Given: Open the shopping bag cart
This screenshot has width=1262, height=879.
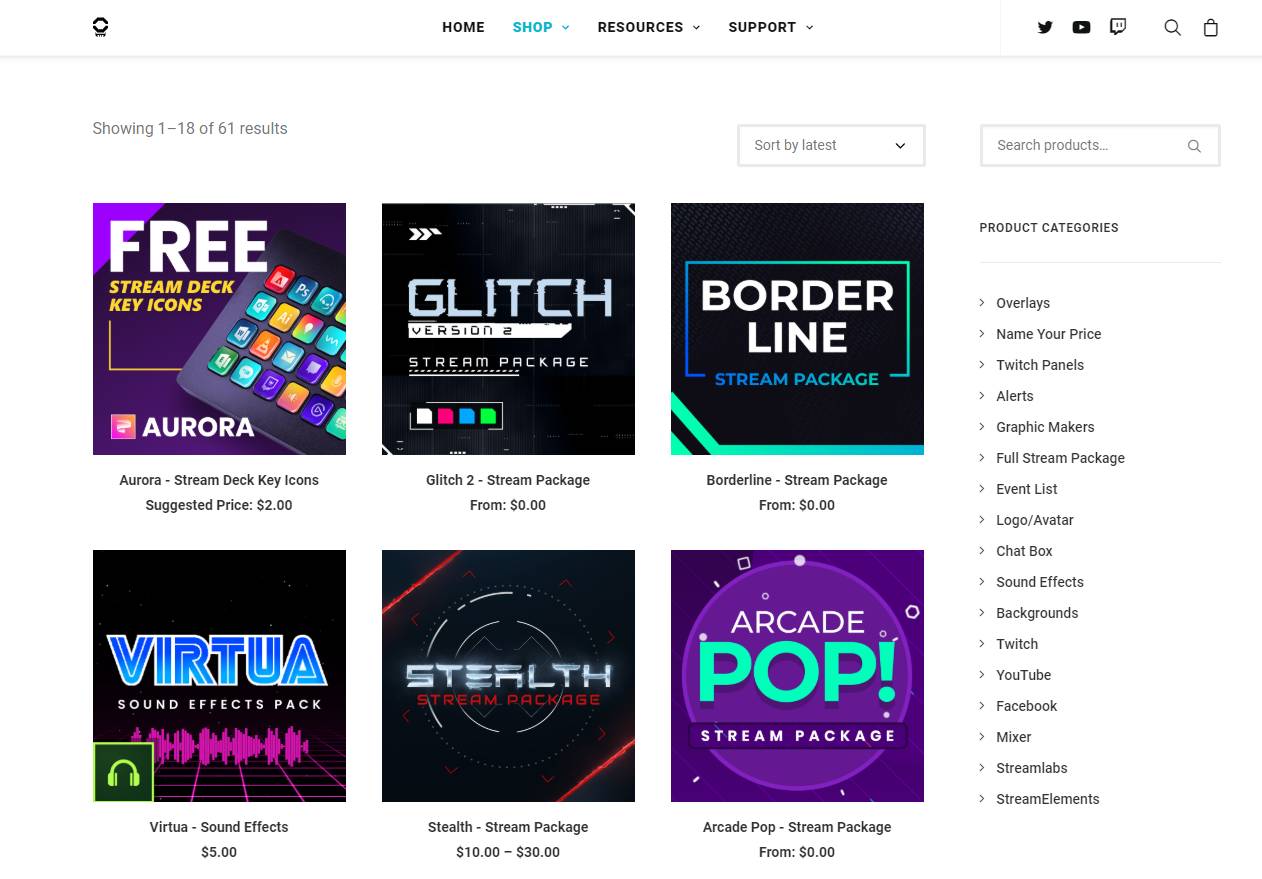Looking at the screenshot, I should [x=1211, y=28].
